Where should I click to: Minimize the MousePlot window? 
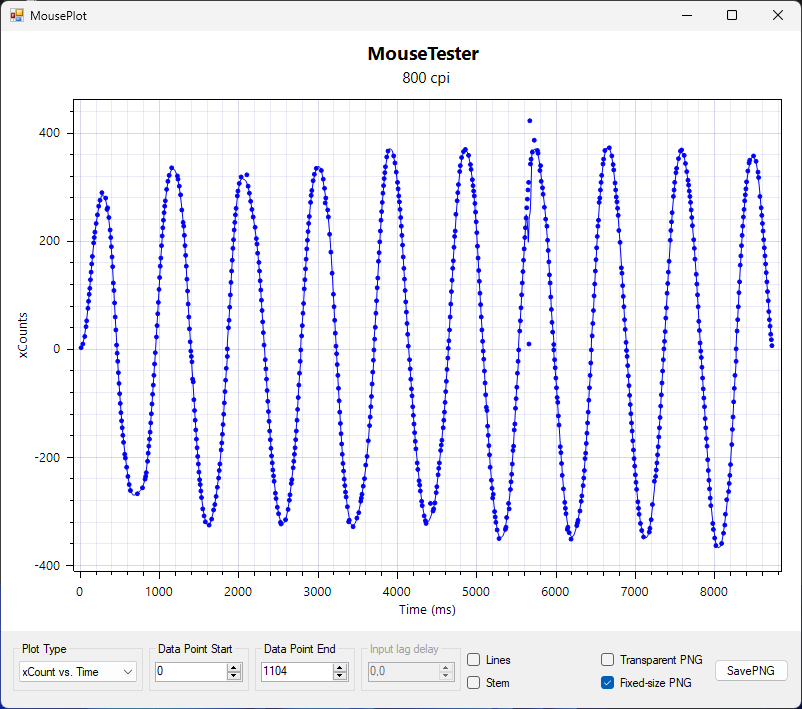pos(687,15)
